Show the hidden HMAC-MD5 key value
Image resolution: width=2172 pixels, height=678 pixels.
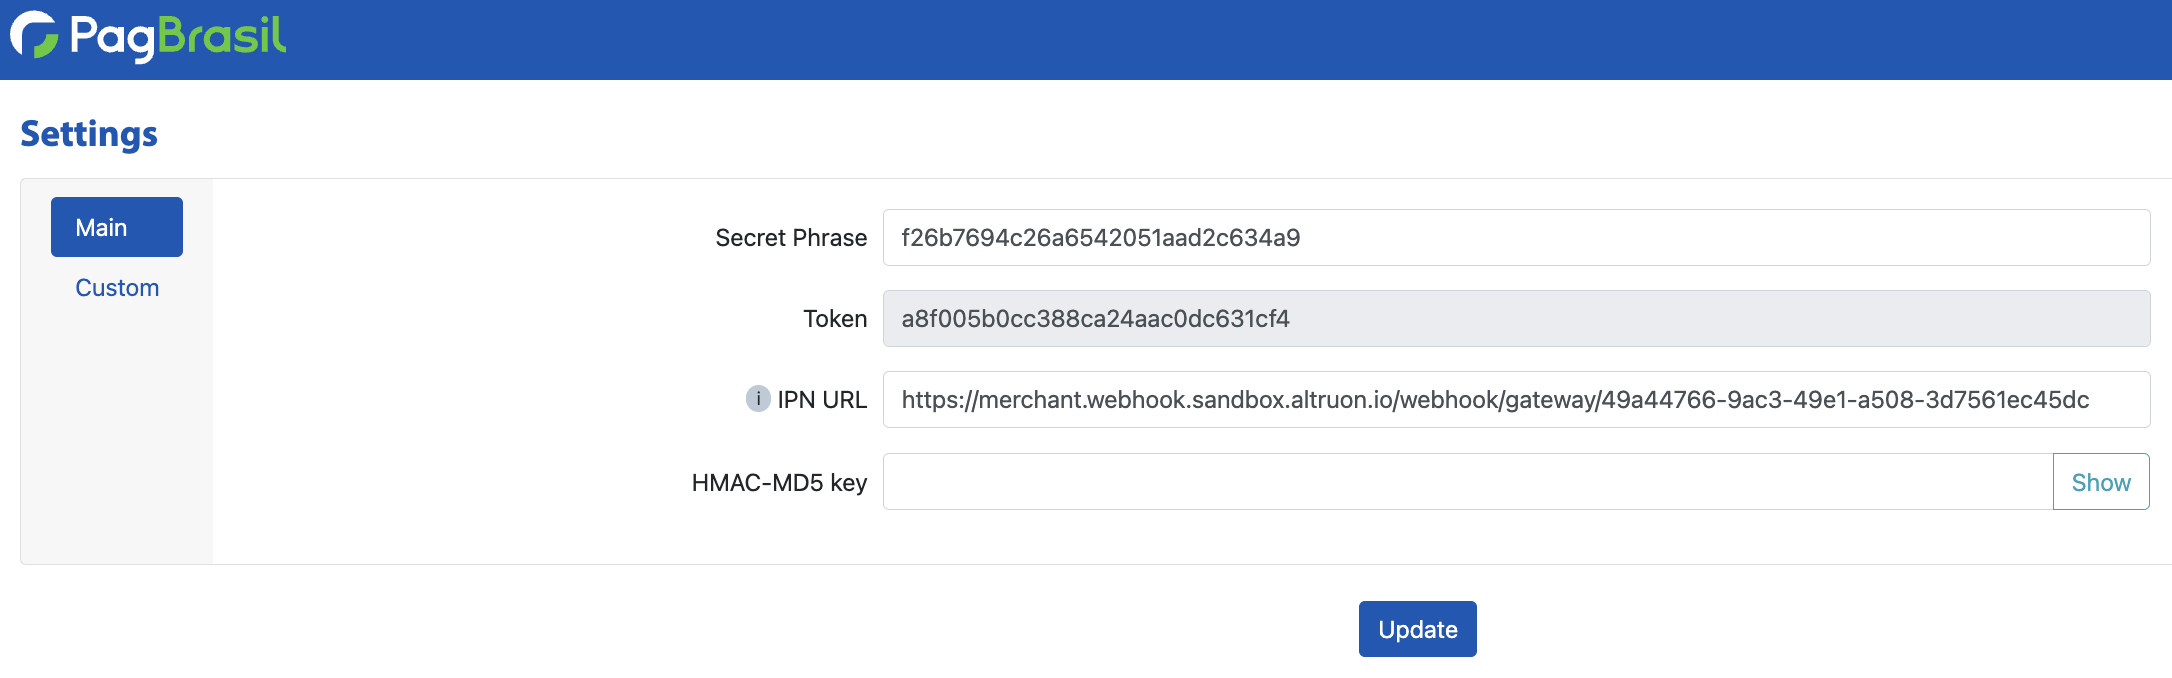point(2100,481)
